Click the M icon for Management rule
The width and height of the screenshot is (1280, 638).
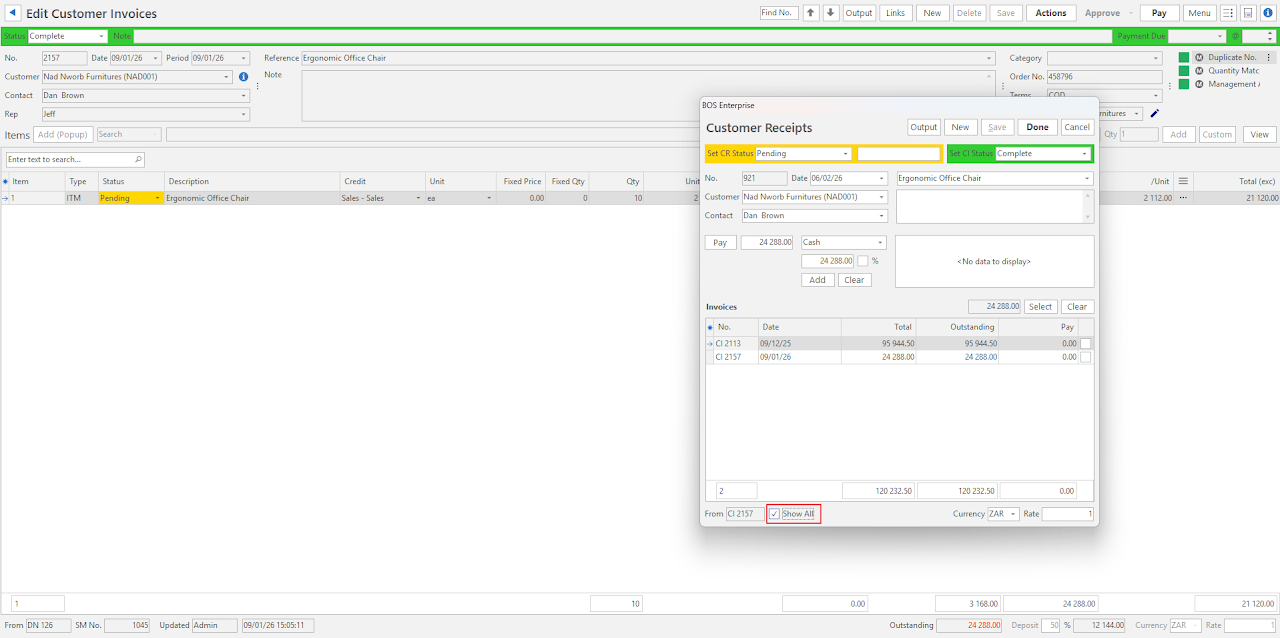point(1199,84)
